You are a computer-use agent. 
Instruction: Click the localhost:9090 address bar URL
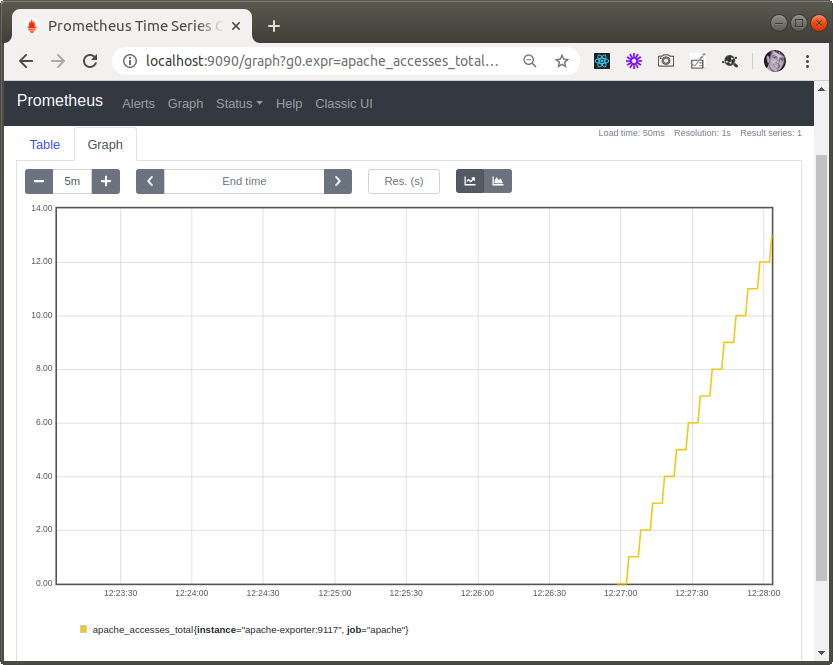322,61
